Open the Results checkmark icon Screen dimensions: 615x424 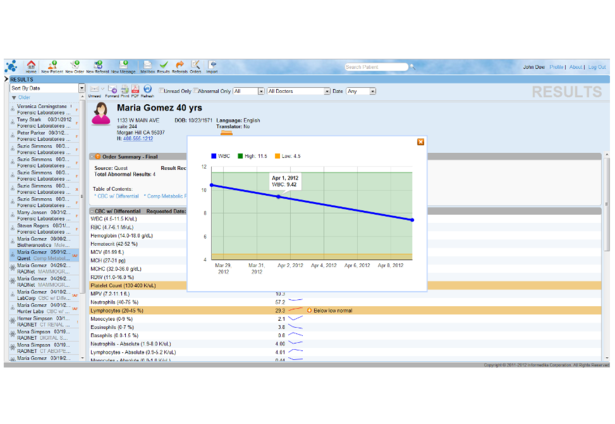click(164, 65)
